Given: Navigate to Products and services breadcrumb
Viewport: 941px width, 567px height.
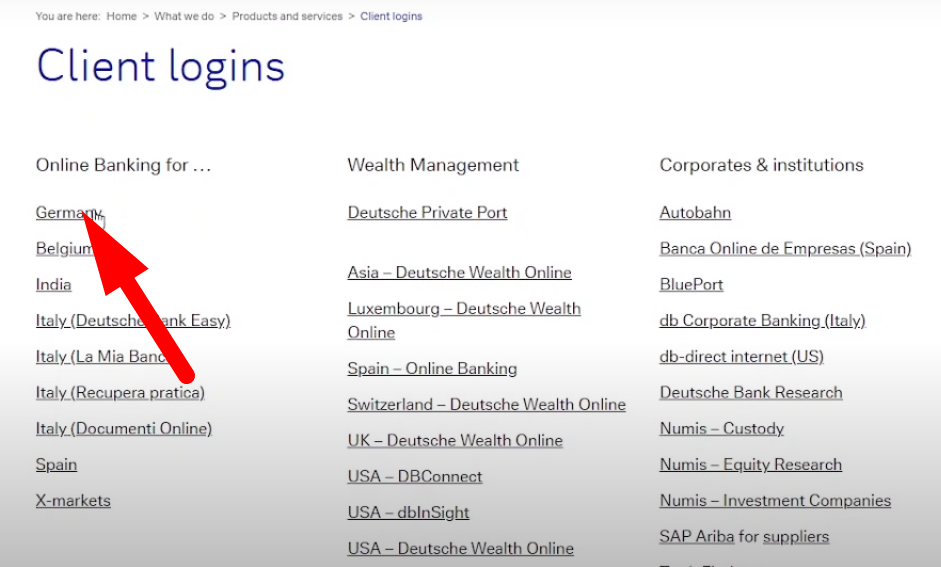Looking at the screenshot, I should (x=287, y=16).
